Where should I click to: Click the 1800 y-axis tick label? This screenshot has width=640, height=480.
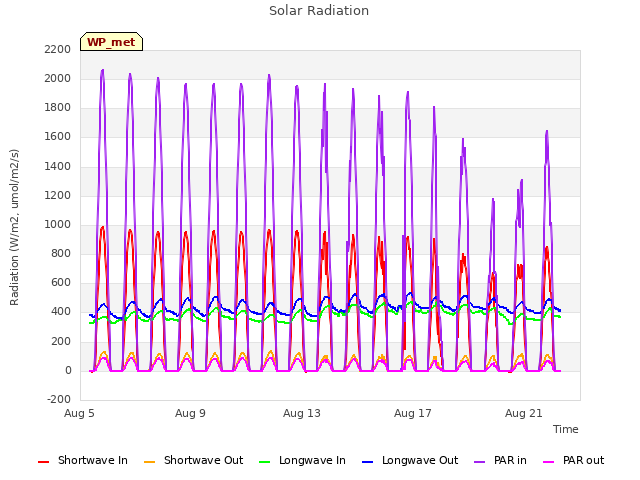pyautogui.click(x=58, y=108)
